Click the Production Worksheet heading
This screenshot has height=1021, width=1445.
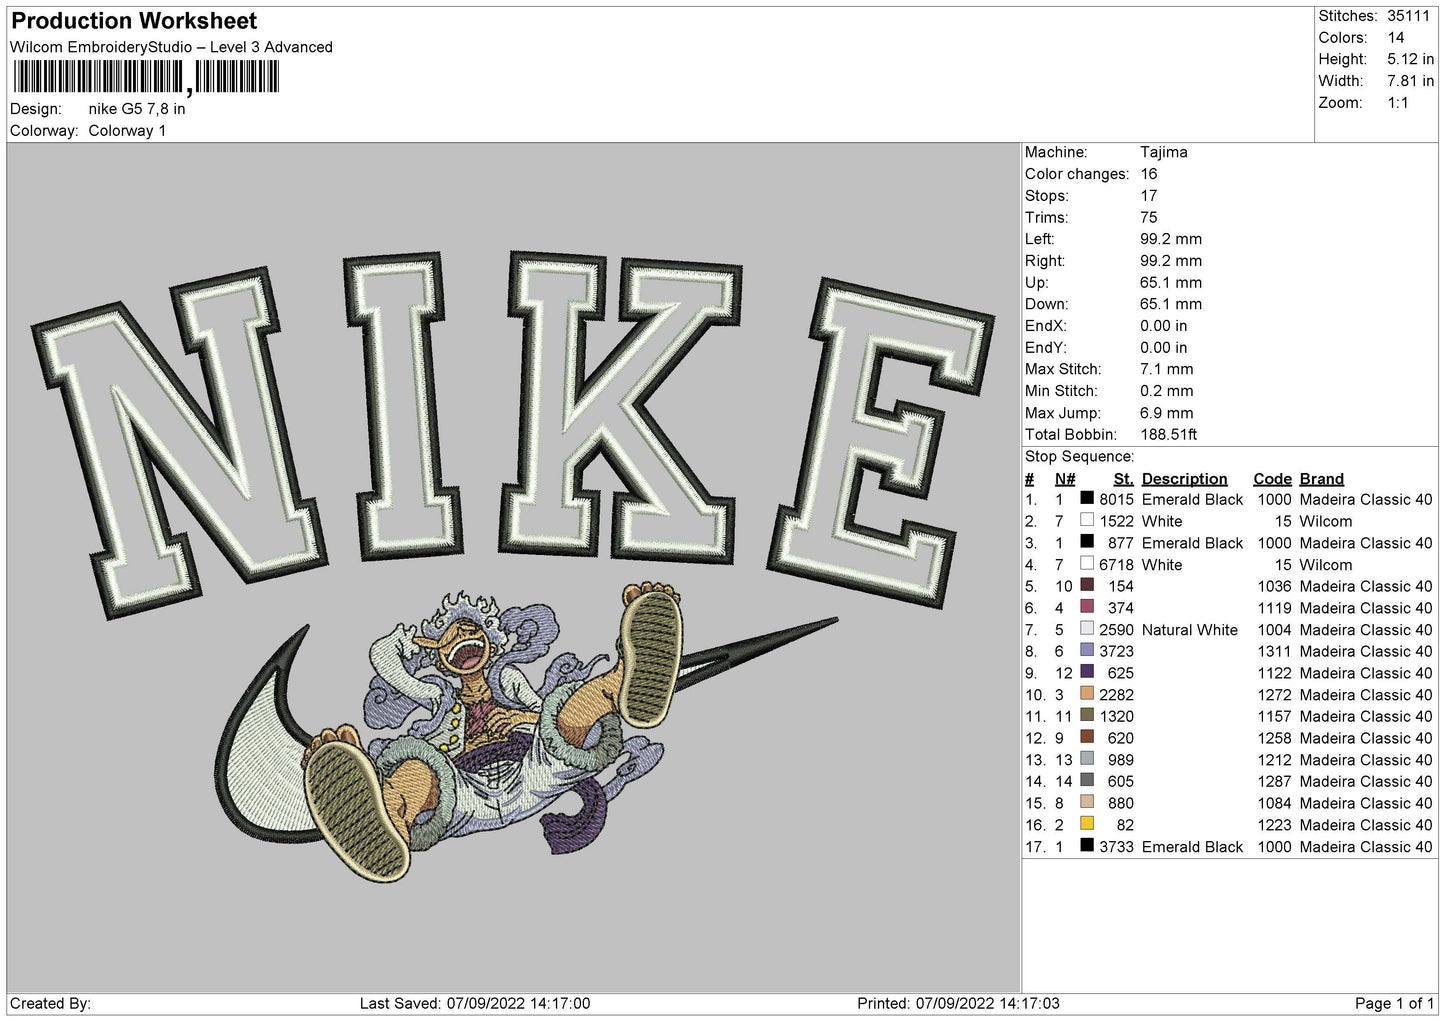coord(134,21)
